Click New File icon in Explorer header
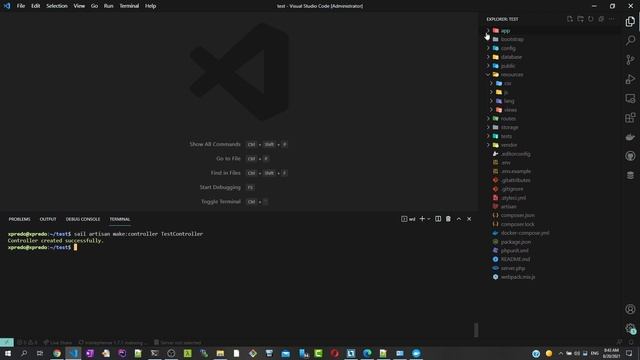 570,19
